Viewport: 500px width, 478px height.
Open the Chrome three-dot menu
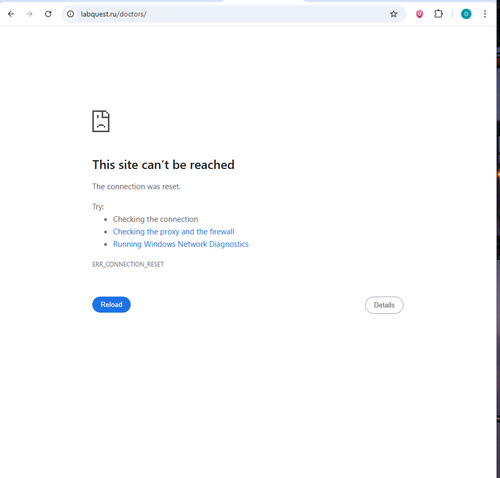click(x=485, y=14)
